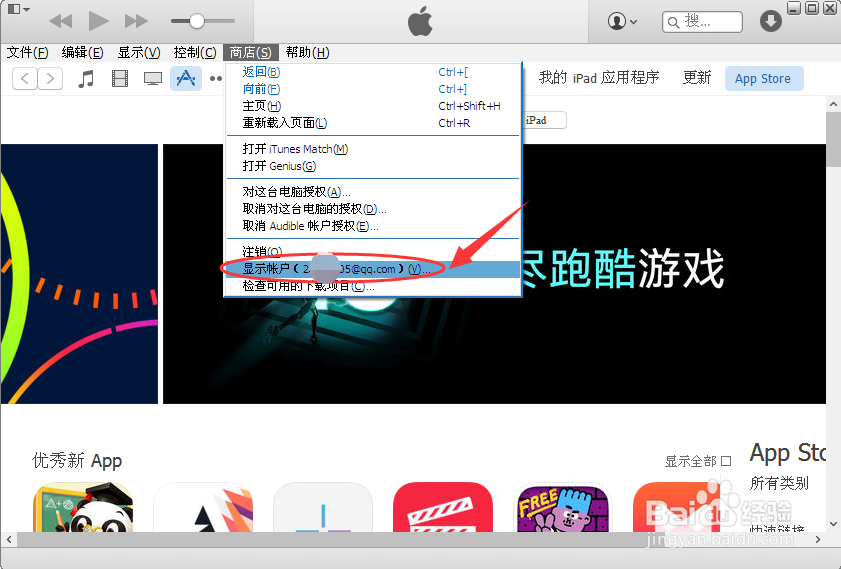Click the search input field

702,21
